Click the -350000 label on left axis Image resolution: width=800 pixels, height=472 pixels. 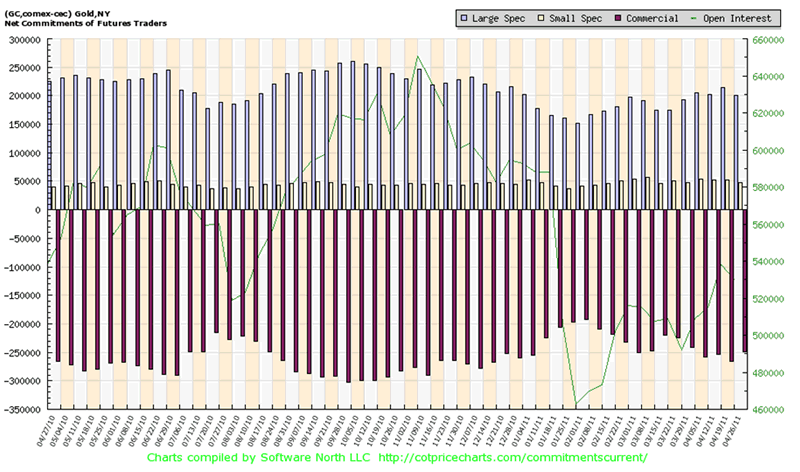[20, 410]
